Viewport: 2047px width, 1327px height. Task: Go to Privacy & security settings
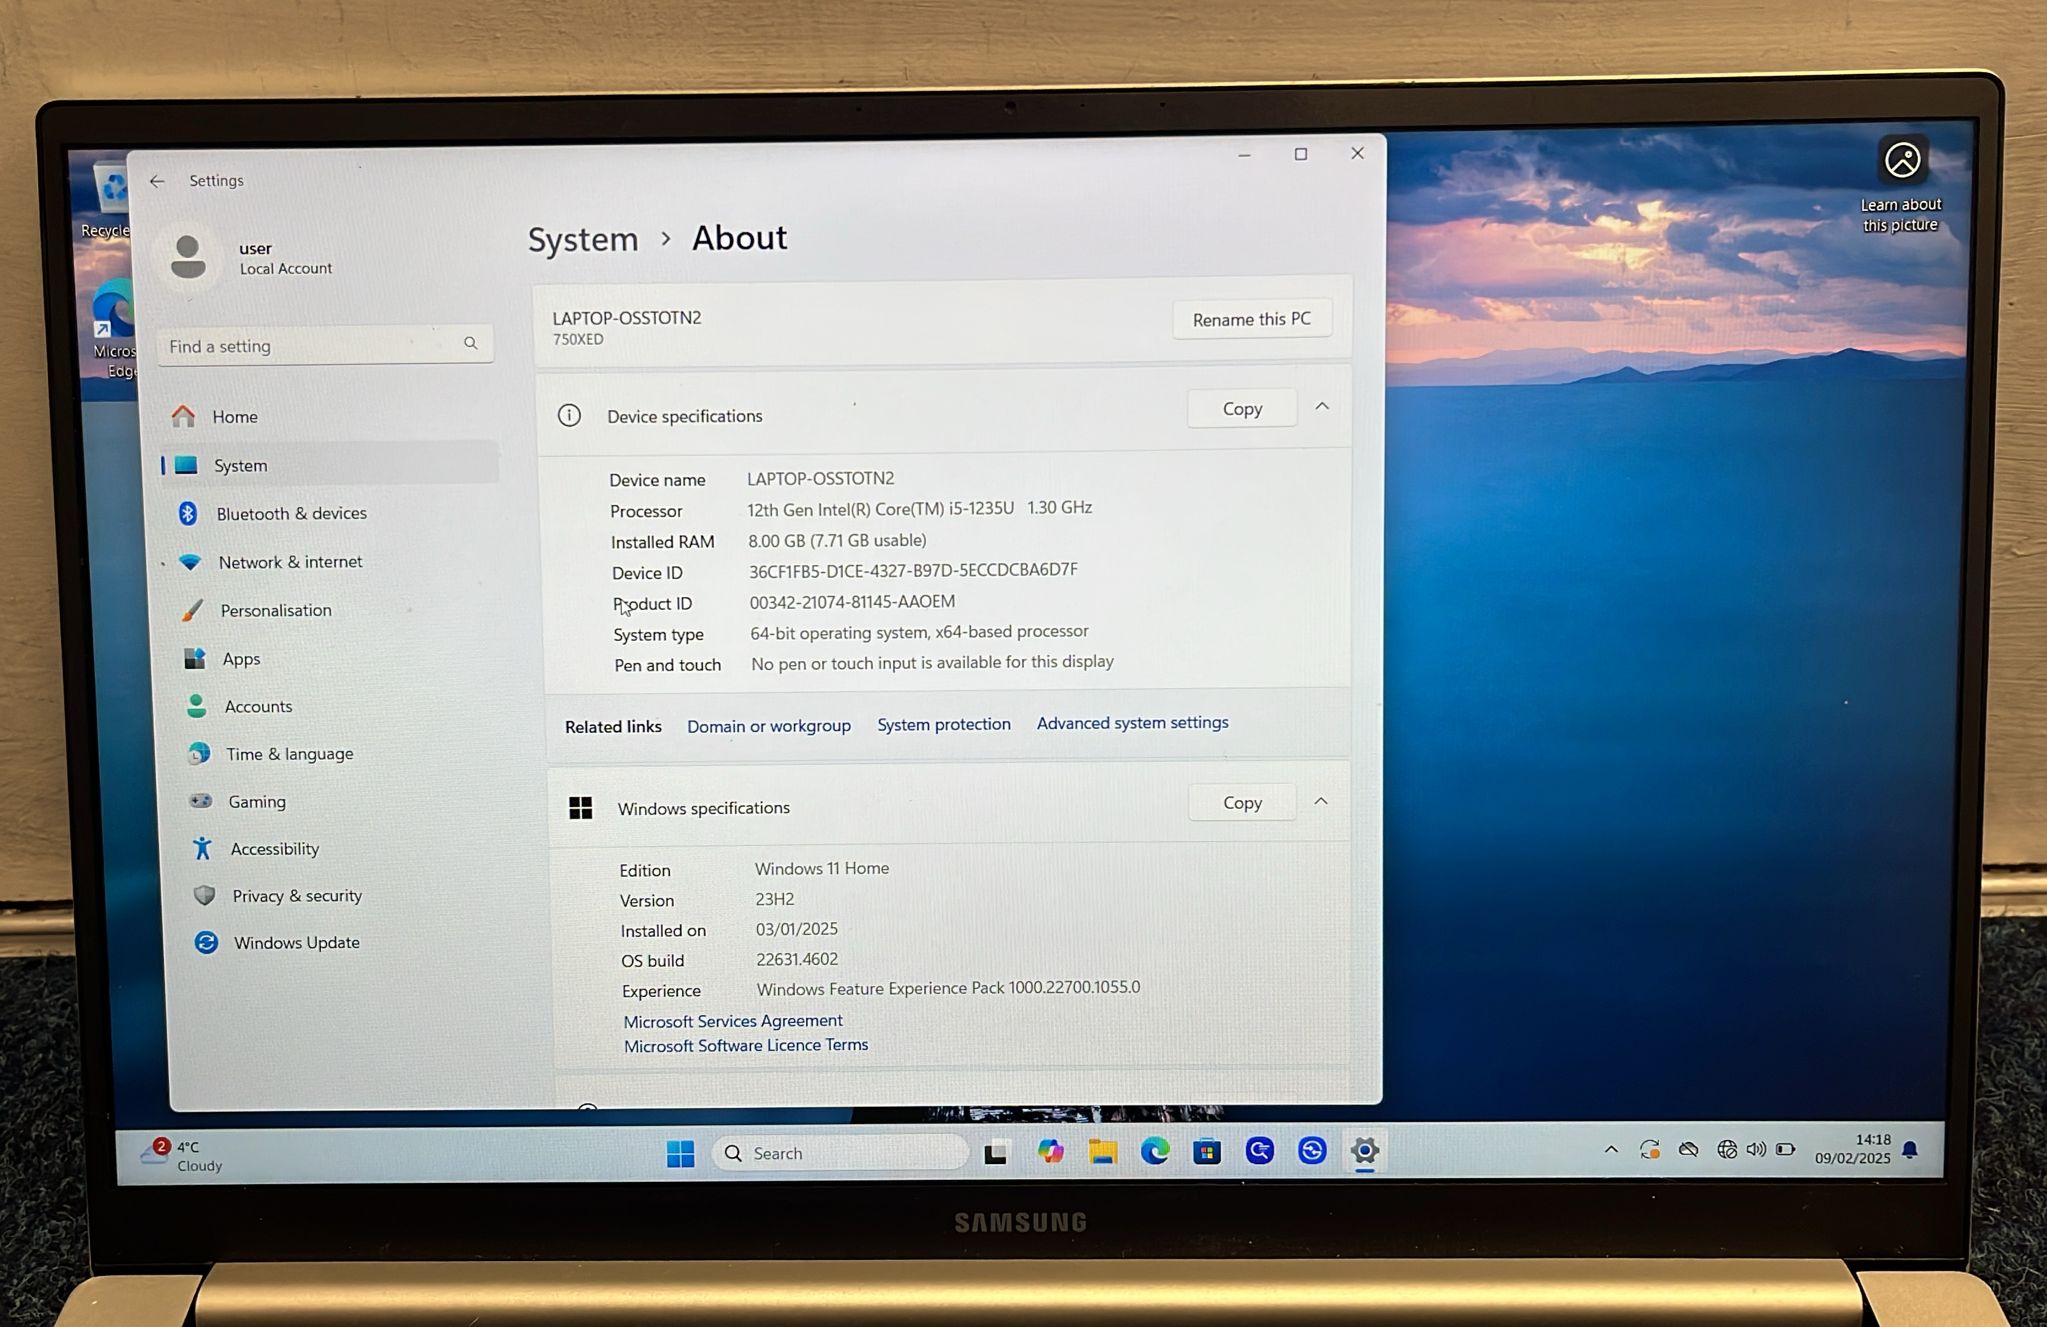point(296,895)
